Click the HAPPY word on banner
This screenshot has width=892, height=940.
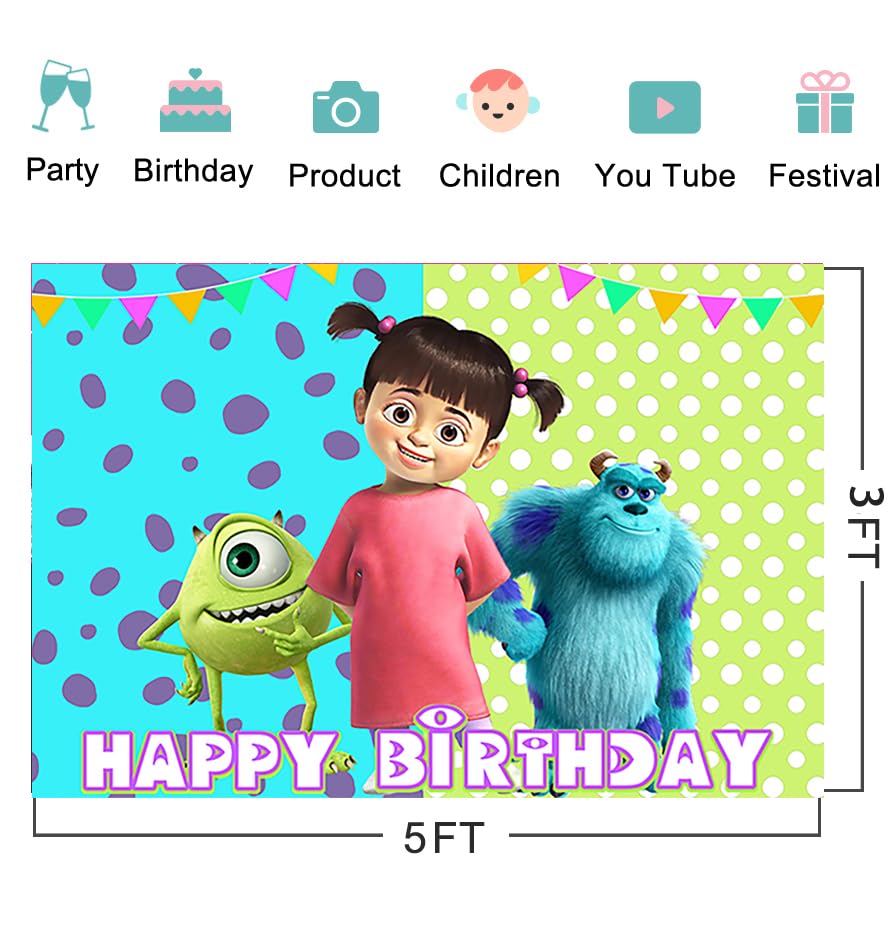209,760
